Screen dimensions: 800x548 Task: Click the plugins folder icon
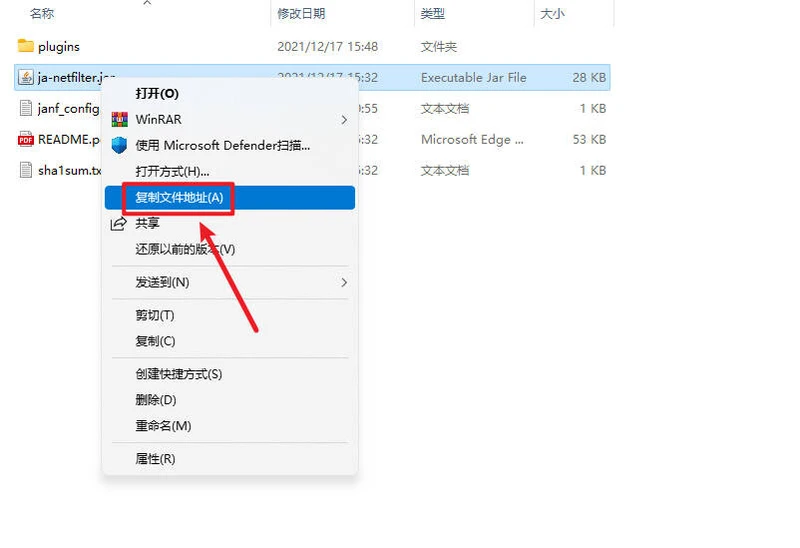(26, 46)
